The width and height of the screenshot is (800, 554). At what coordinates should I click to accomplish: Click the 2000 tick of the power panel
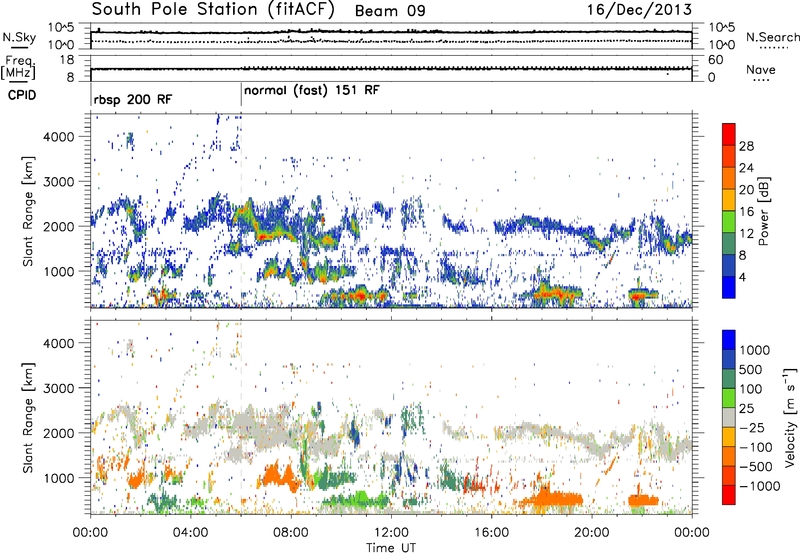click(x=58, y=226)
